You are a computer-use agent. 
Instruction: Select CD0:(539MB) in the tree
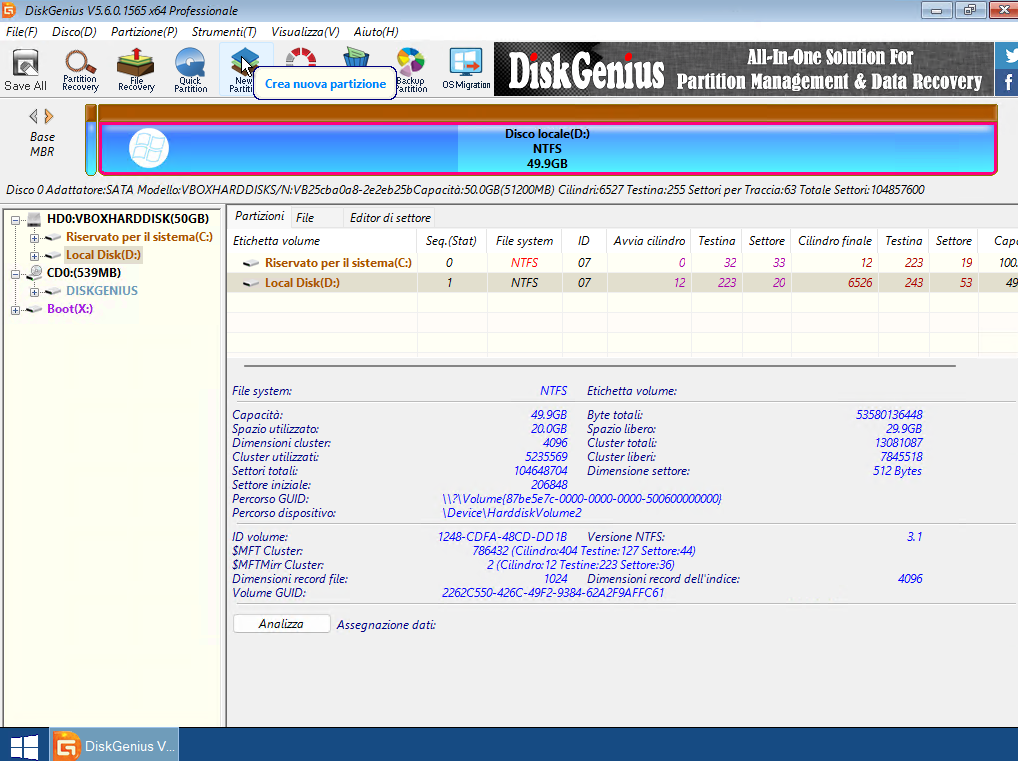[84, 273]
